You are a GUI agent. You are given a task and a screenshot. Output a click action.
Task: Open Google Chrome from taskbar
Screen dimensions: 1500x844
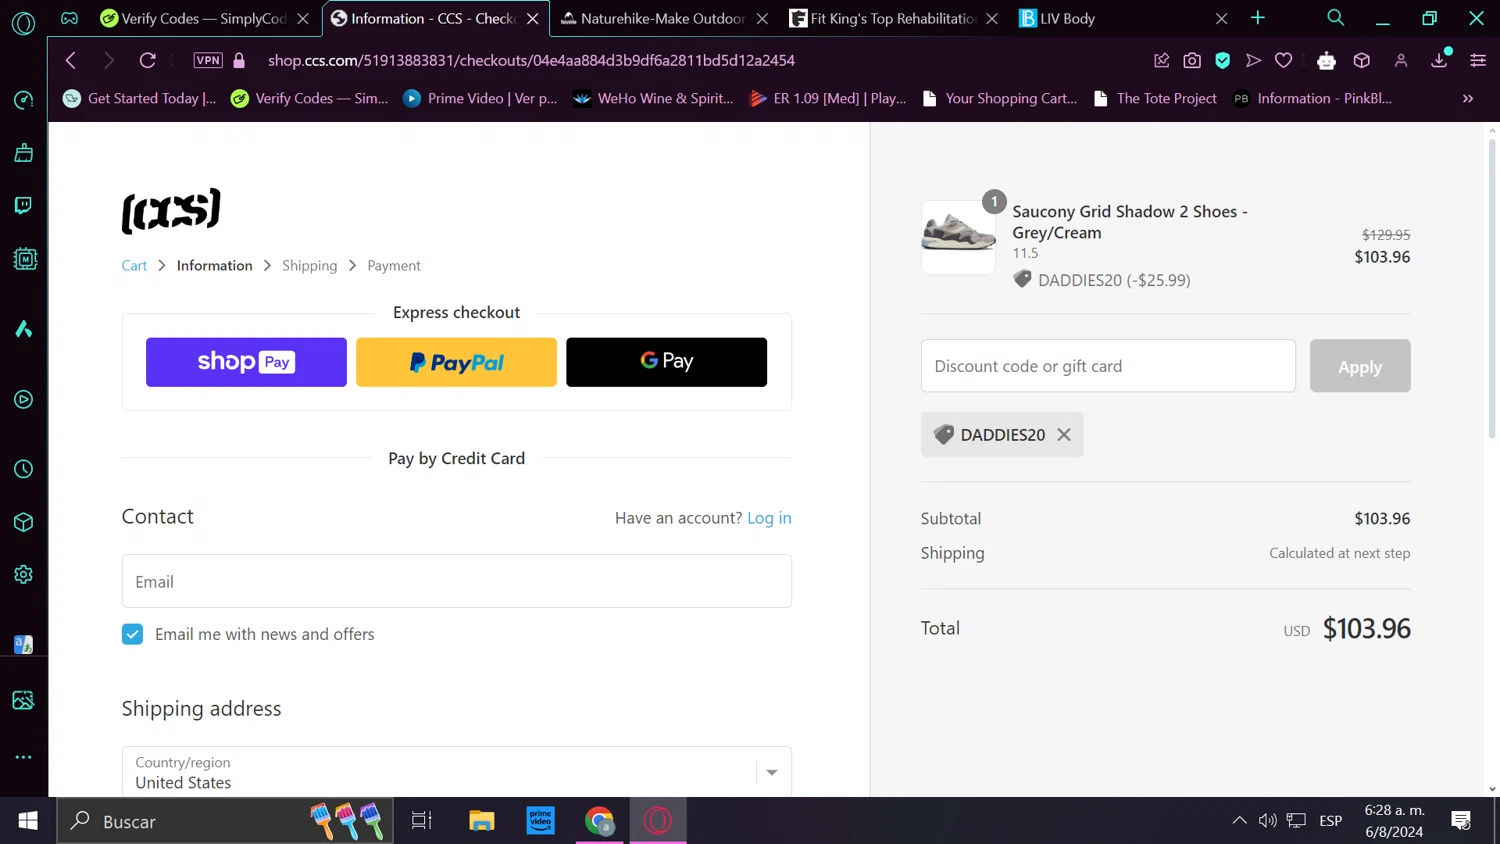tap(599, 821)
